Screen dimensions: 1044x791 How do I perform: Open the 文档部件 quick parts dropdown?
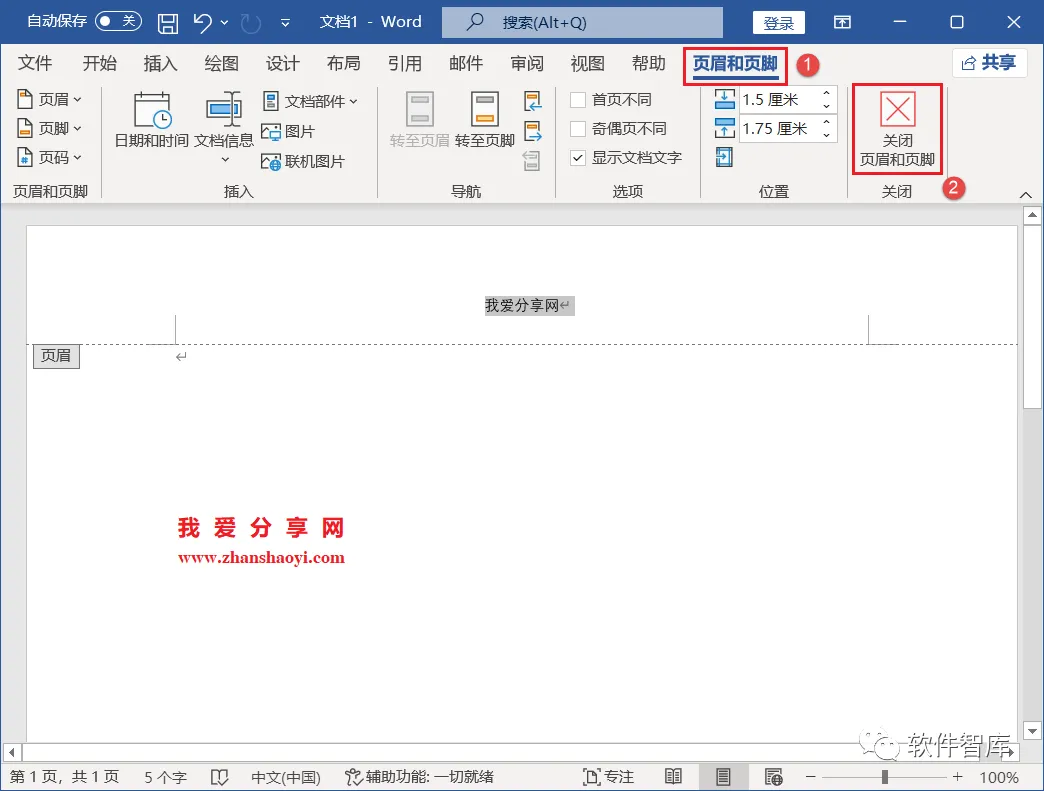tap(310, 101)
